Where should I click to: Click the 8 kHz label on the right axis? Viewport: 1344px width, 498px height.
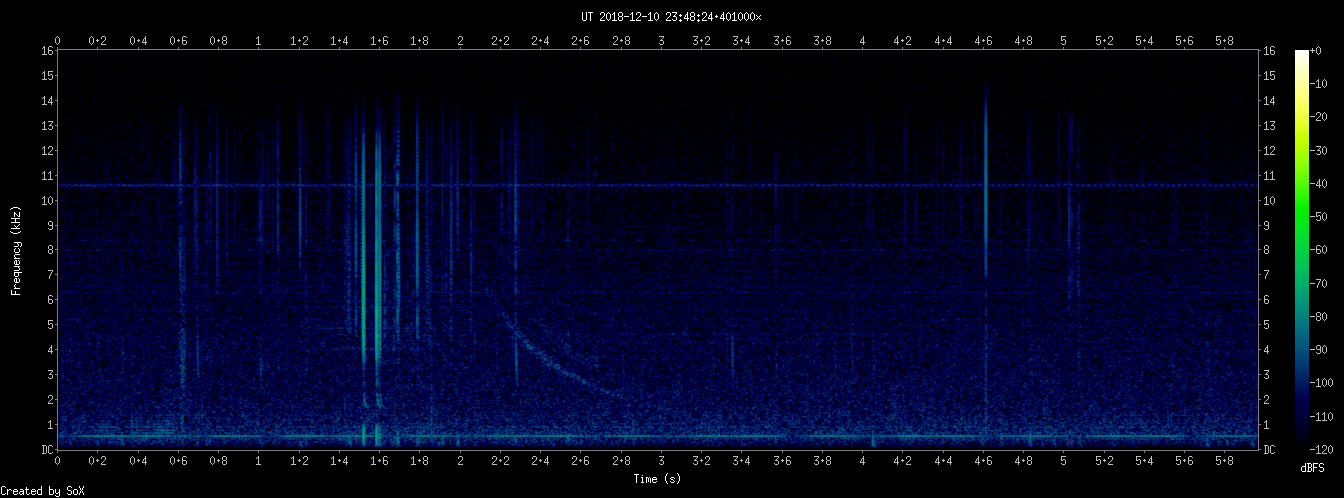tap(1269, 250)
